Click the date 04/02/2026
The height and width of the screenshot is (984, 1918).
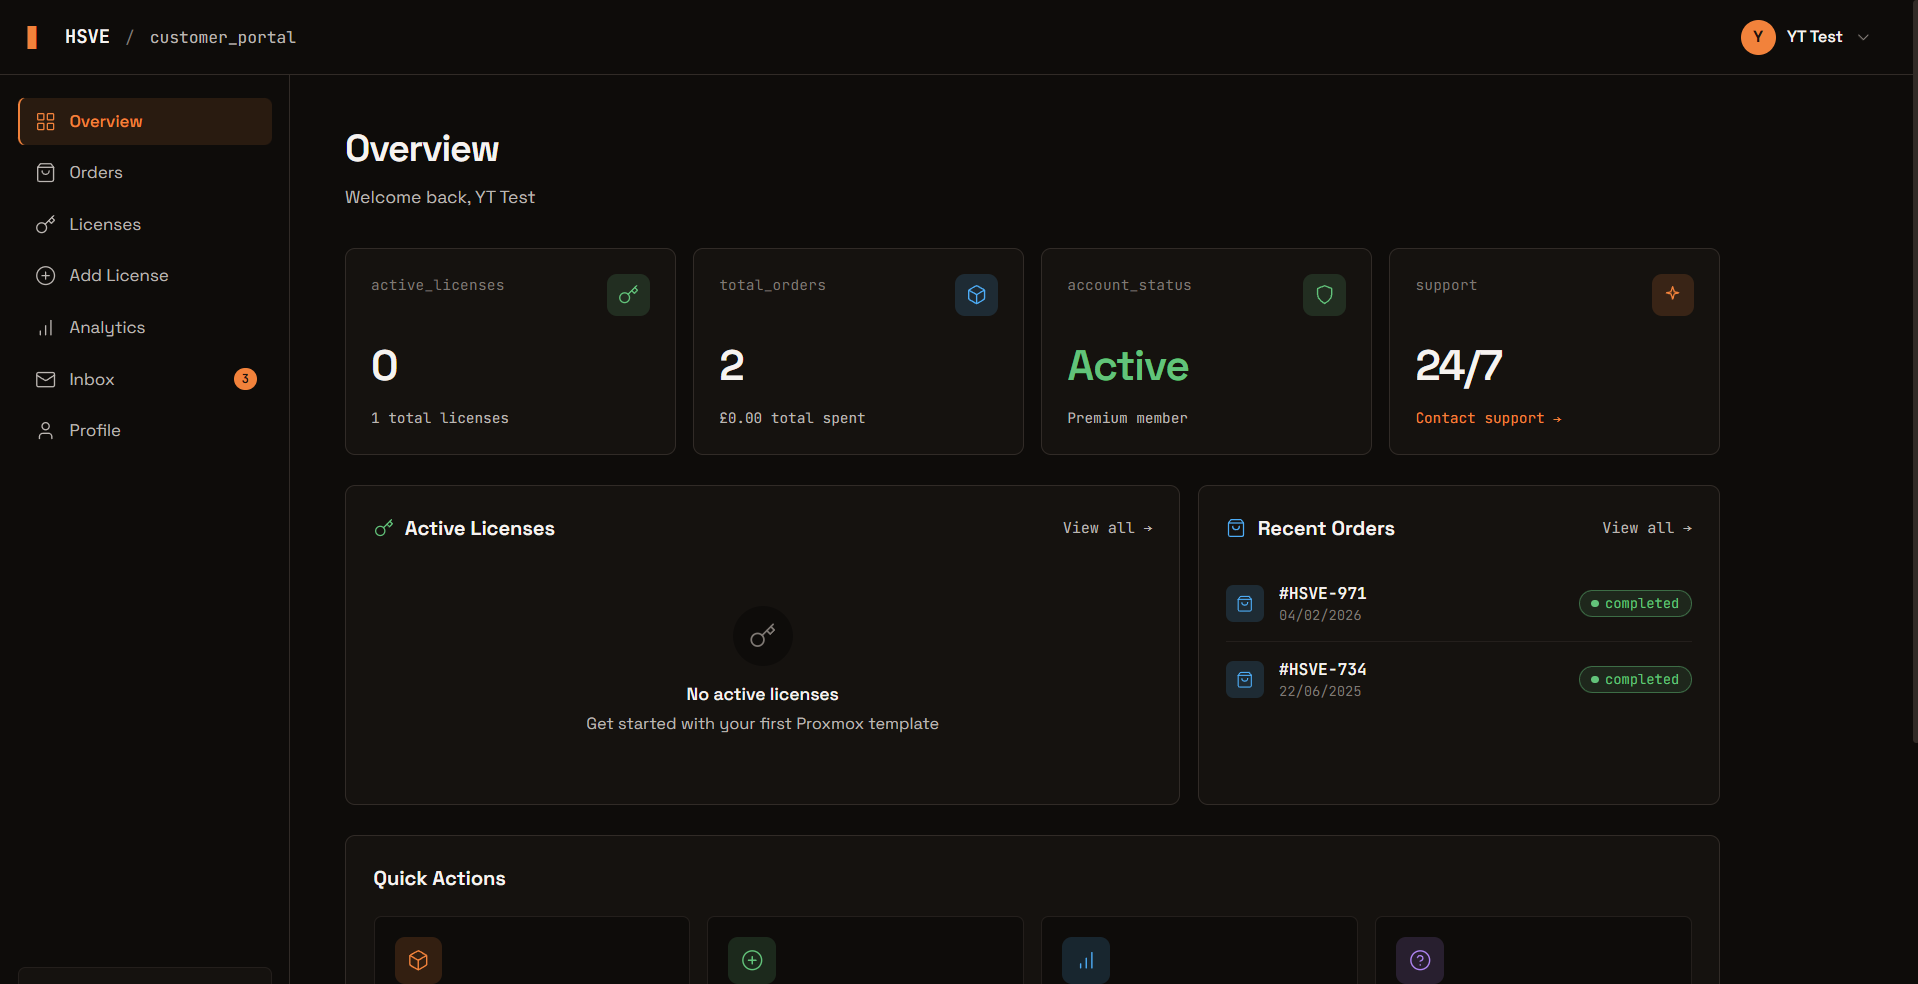1320,616
